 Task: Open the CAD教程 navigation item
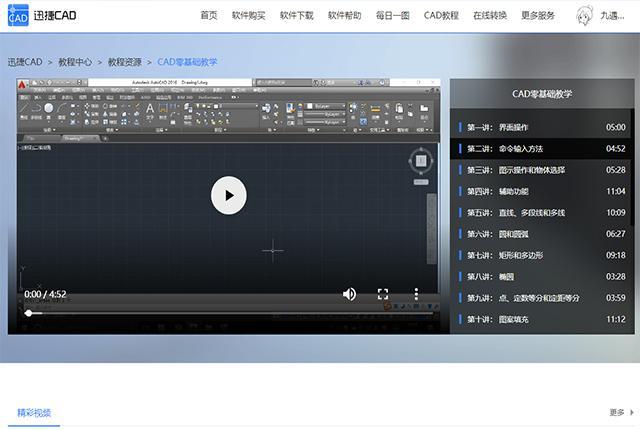click(x=441, y=16)
